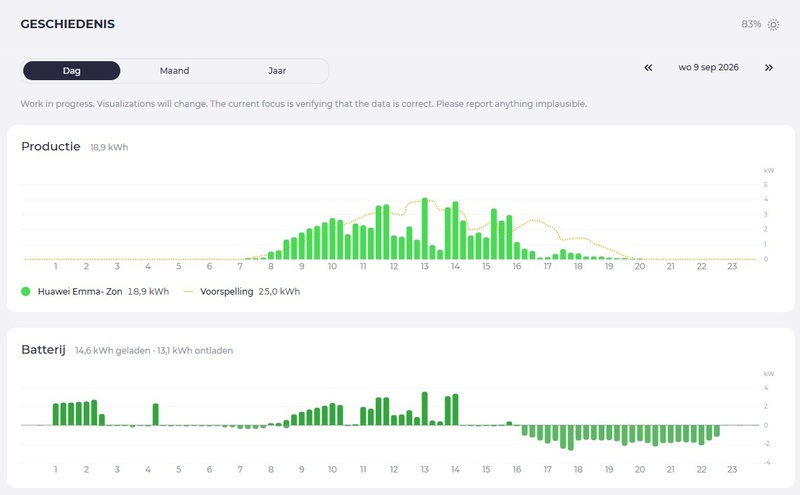
Task: Click the battery charge bar just after hour 4
Action: click(x=156, y=414)
